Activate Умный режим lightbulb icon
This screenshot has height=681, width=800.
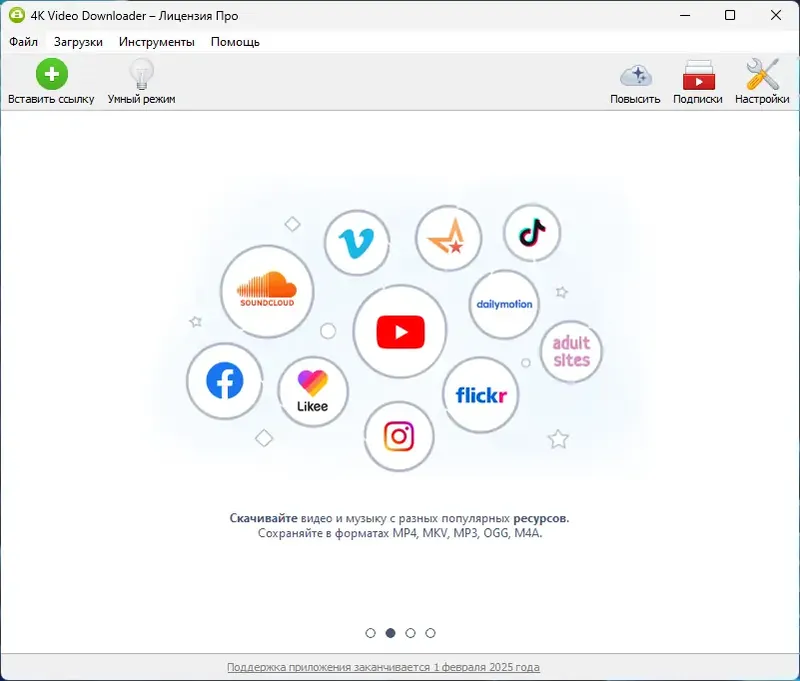tap(140, 73)
